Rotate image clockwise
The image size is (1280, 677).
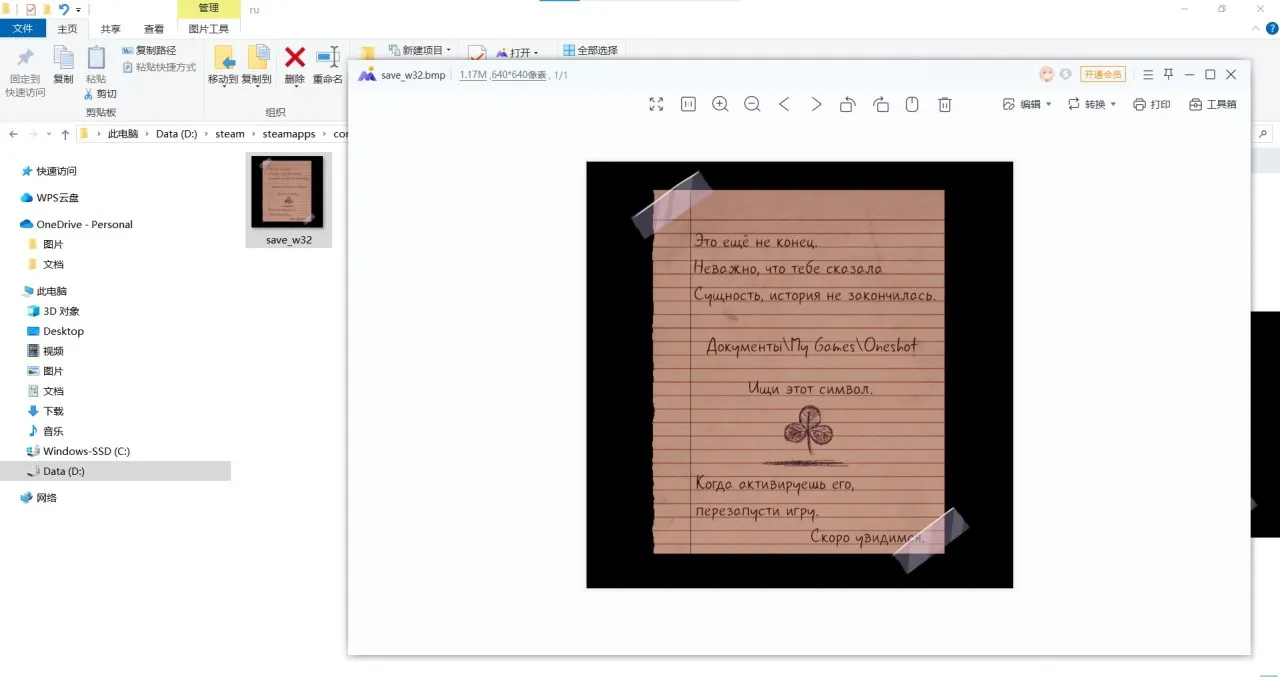[x=880, y=104]
